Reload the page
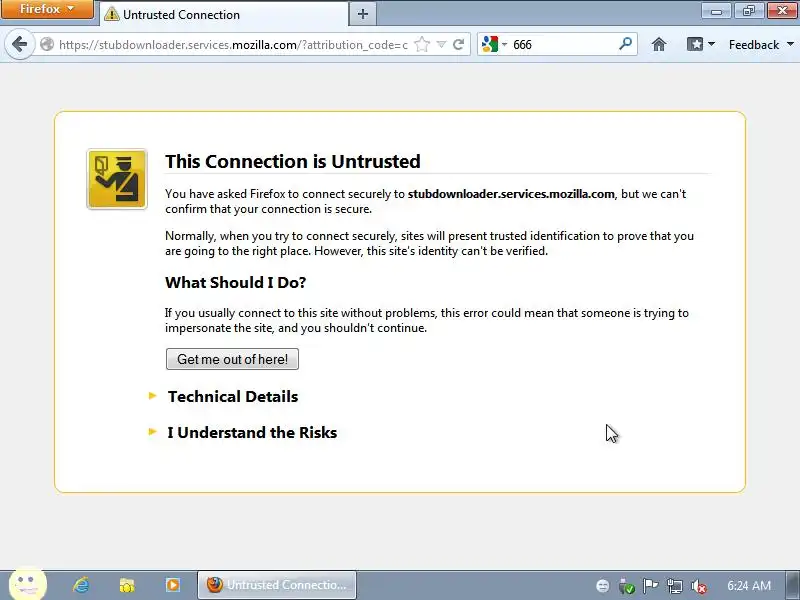The width and height of the screenshot is (800, 600). point(459,44)
